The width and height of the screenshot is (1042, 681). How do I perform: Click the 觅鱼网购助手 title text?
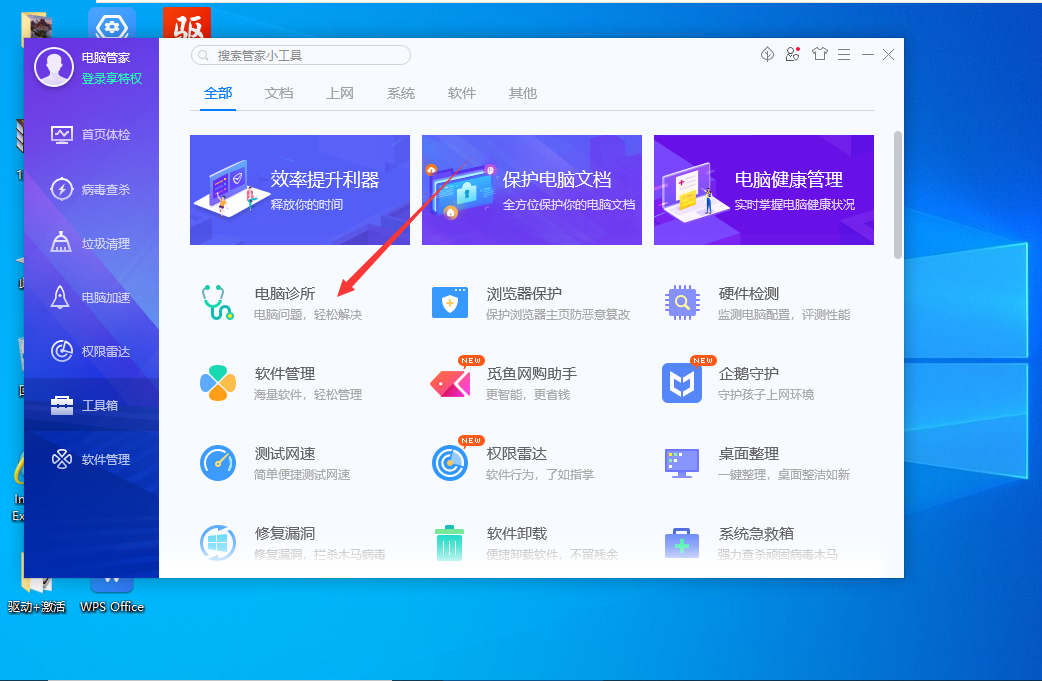(532, 373)
